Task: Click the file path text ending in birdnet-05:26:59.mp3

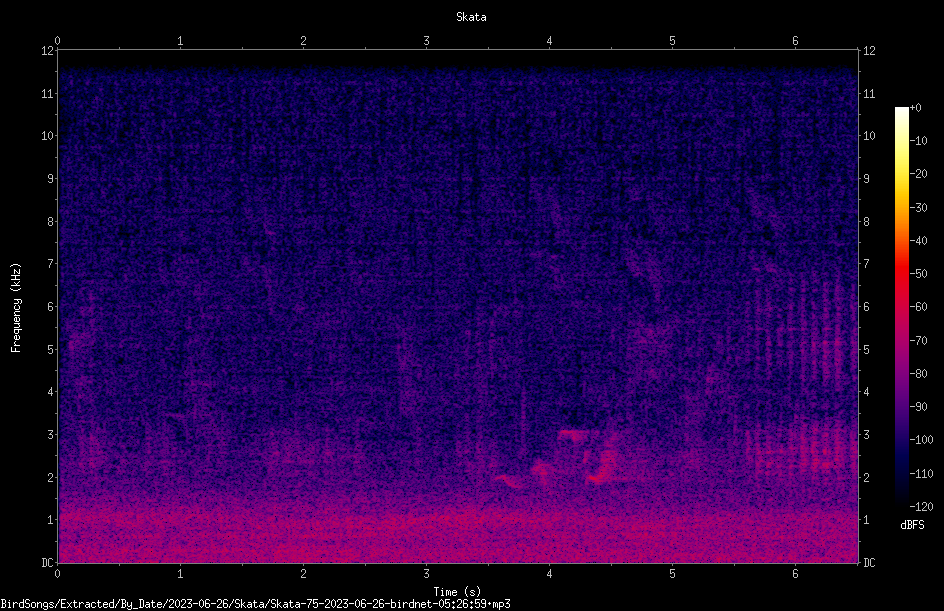Action: pos(255,604)
